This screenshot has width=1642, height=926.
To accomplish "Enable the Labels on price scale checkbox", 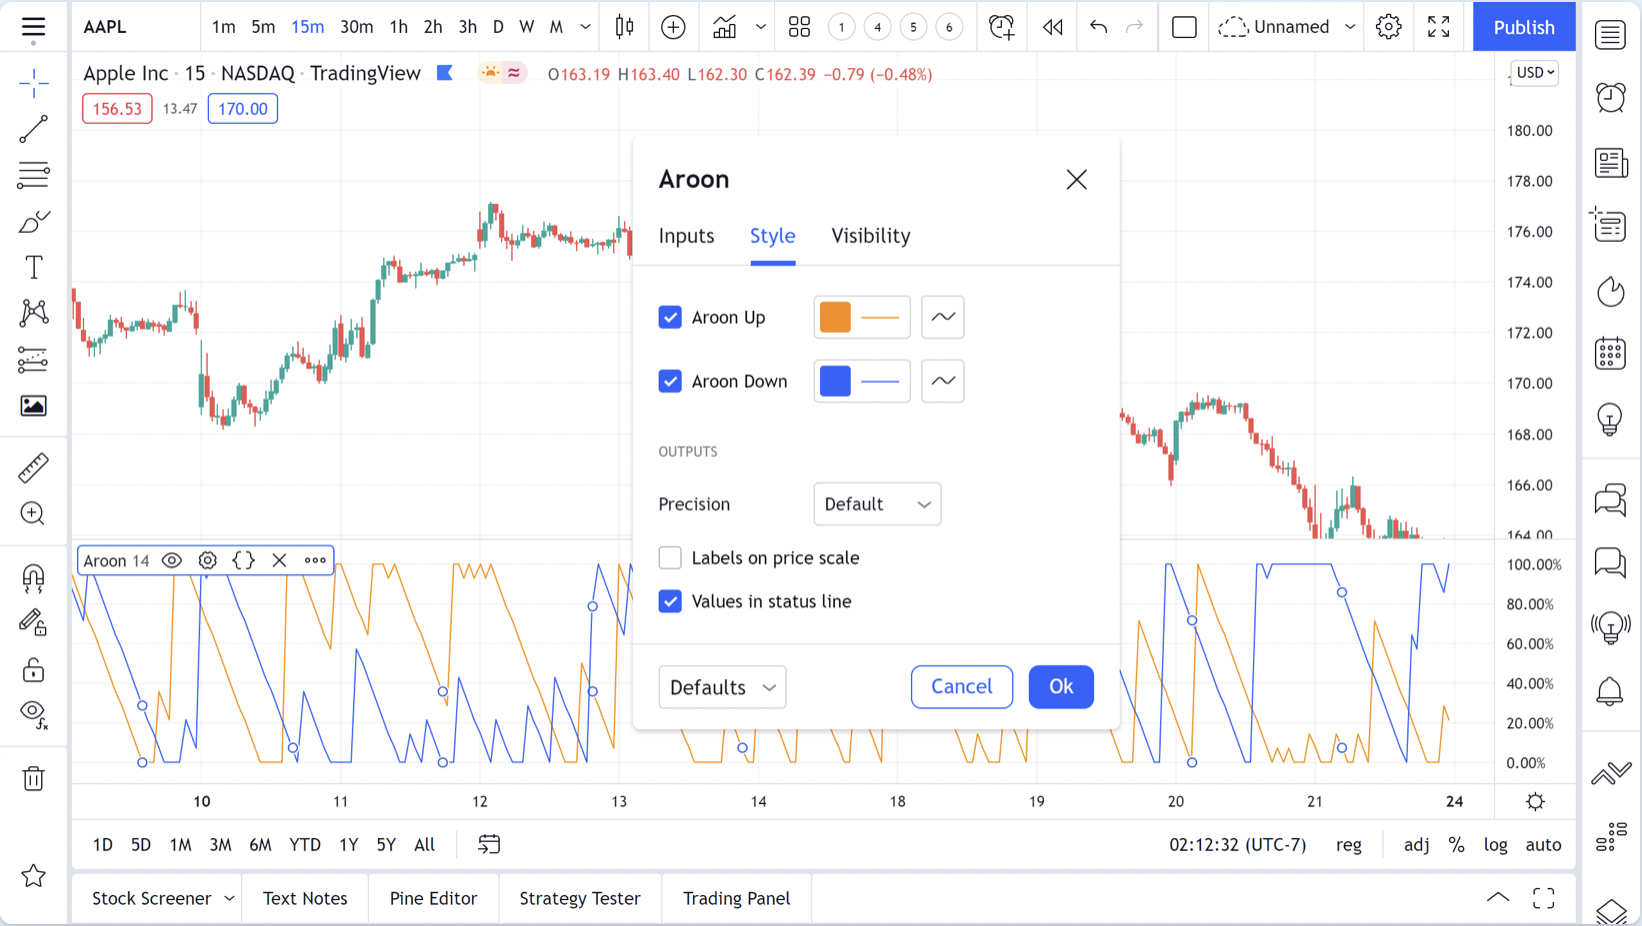I will [x=670, y=558].
